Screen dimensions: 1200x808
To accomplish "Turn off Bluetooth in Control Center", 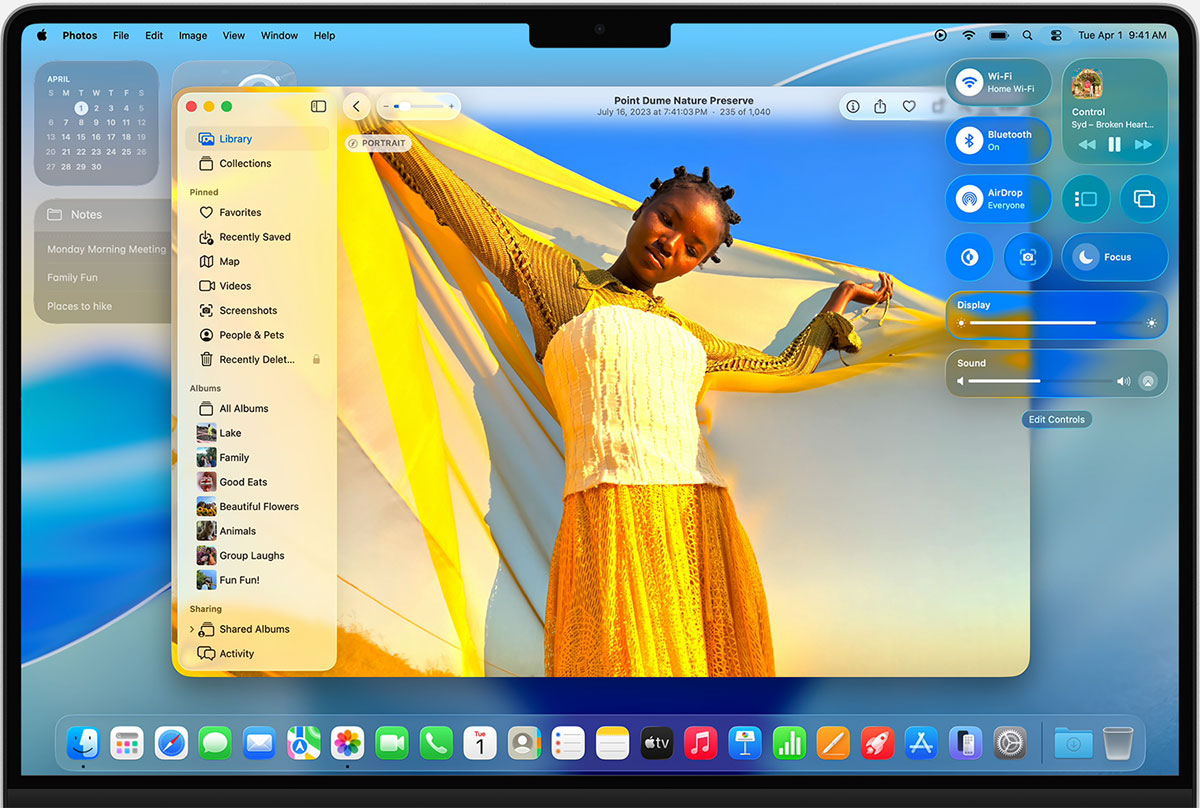I will pyautogui.click(x=971, y=140).
